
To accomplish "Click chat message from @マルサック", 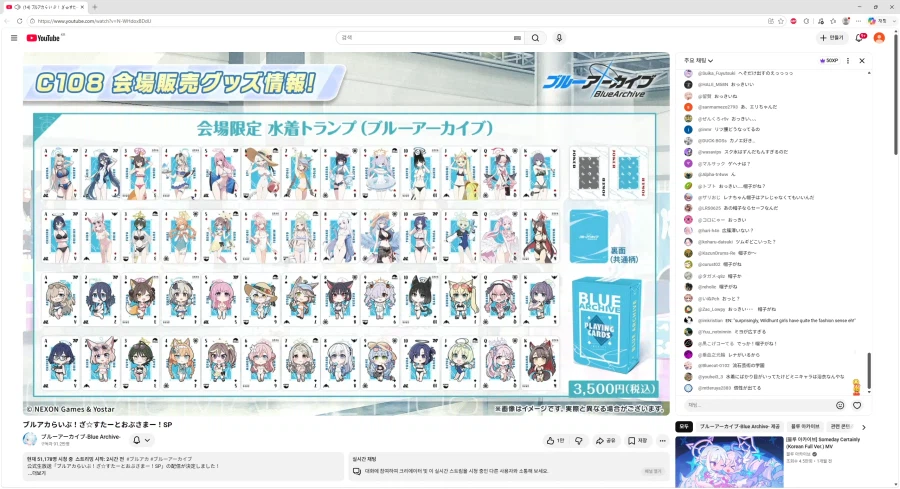I will (x=724, y=164).
